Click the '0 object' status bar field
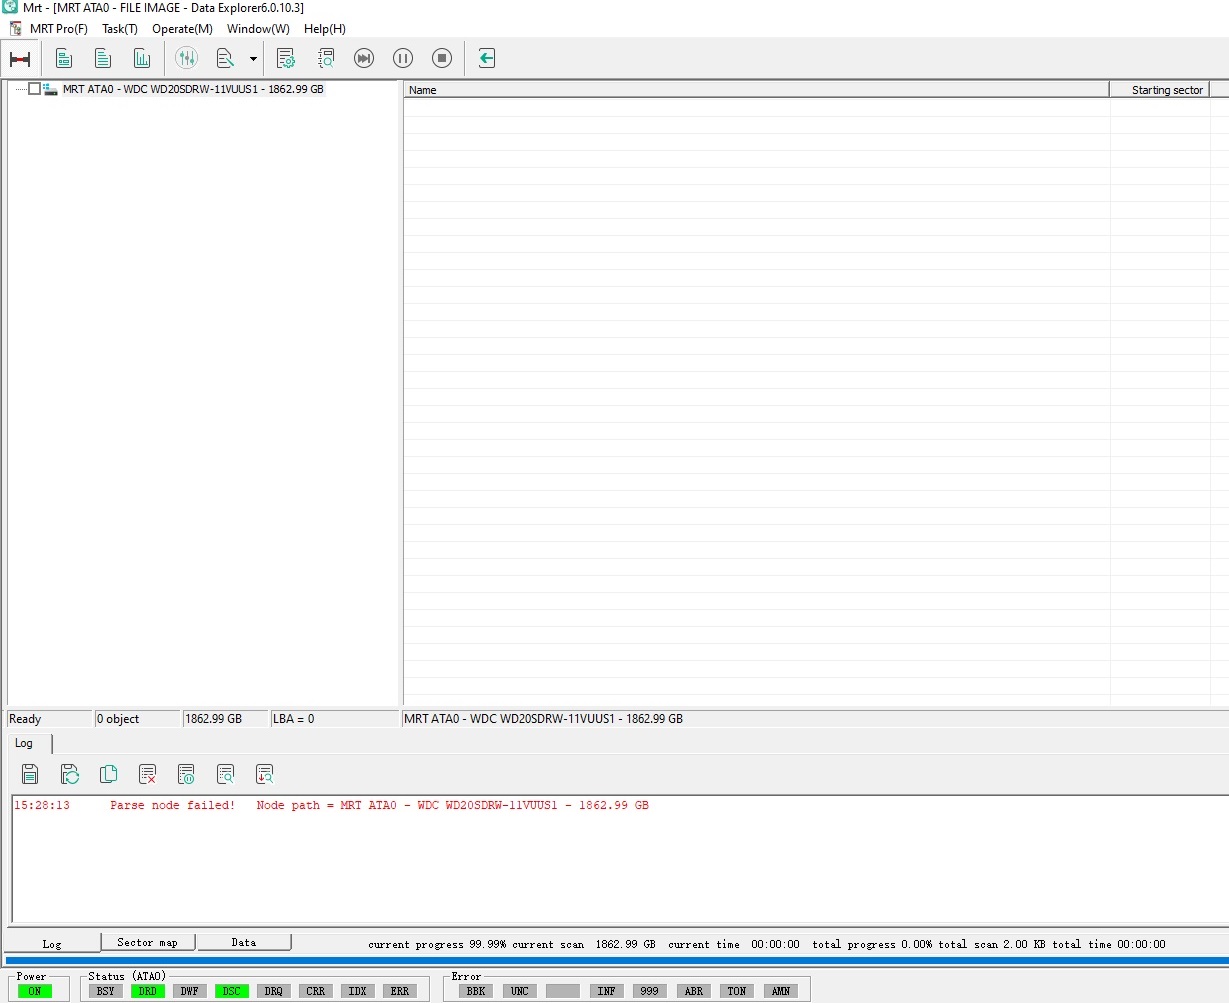Screen dimensions: 1229x1003 pos(136,719)
